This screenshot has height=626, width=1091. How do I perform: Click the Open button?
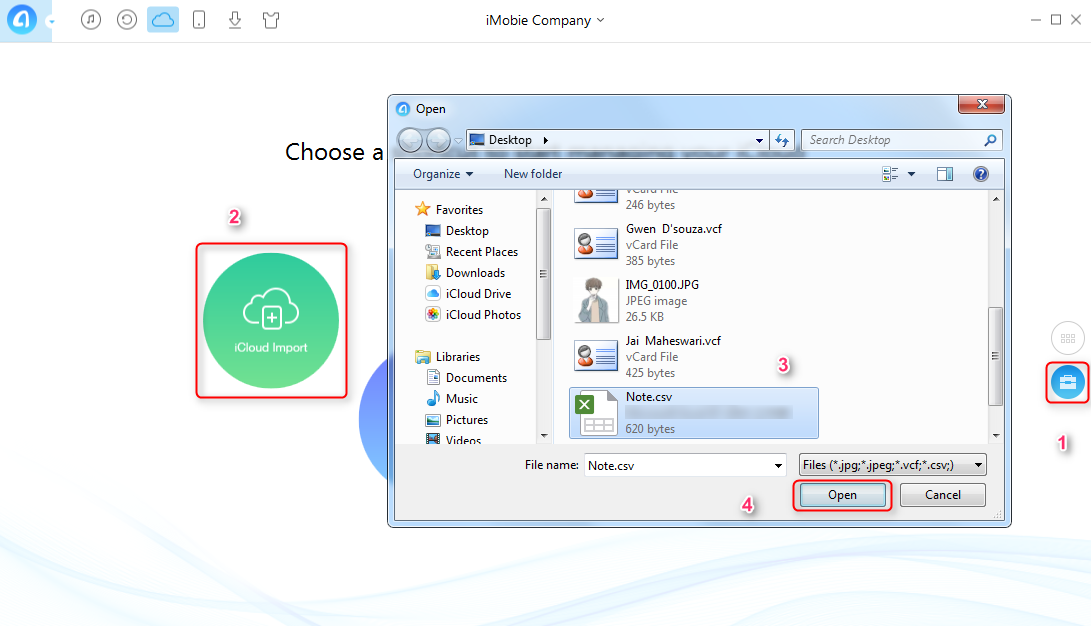[843, 495]
